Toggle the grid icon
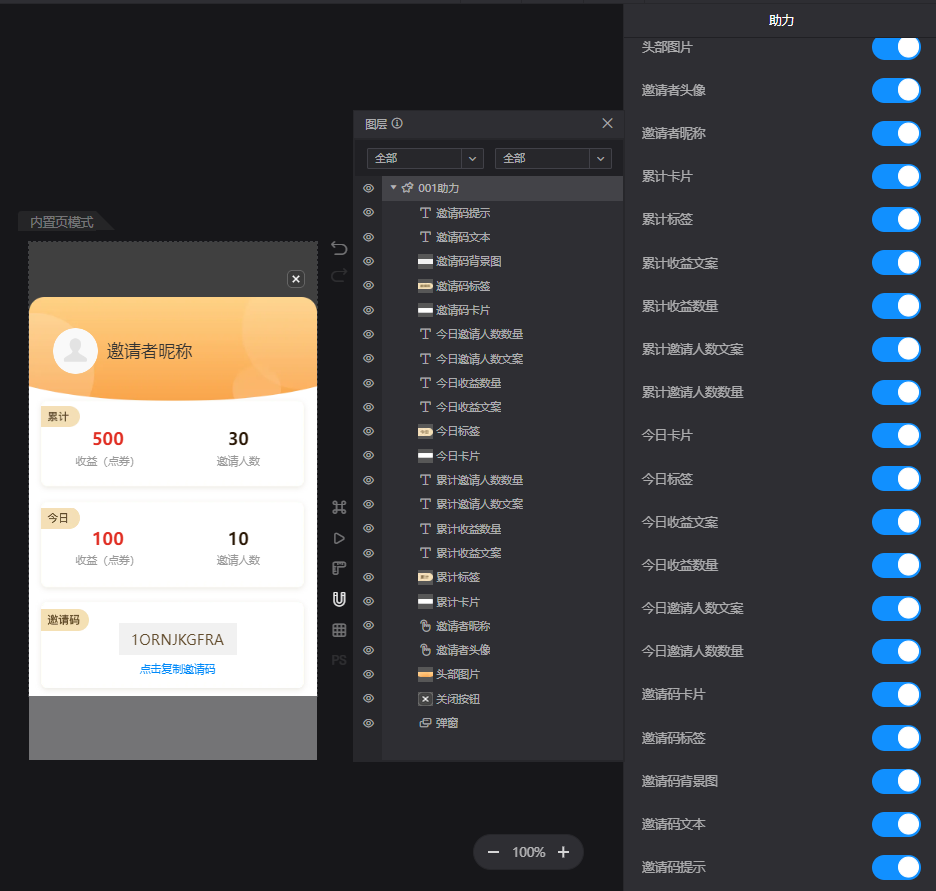The height and width of the screenshot is (891, 936). pyautogui.click(x=339, y=630)
